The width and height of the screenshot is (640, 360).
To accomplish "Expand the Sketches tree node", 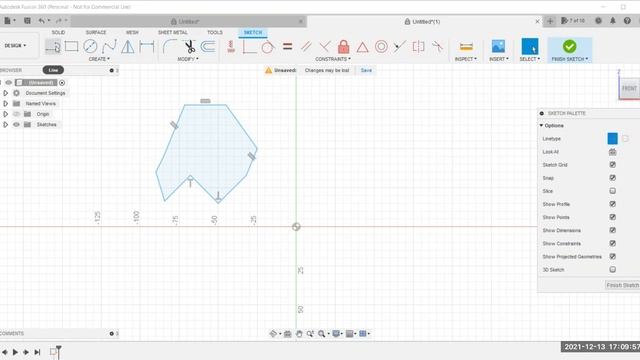I will pos(5,124).
